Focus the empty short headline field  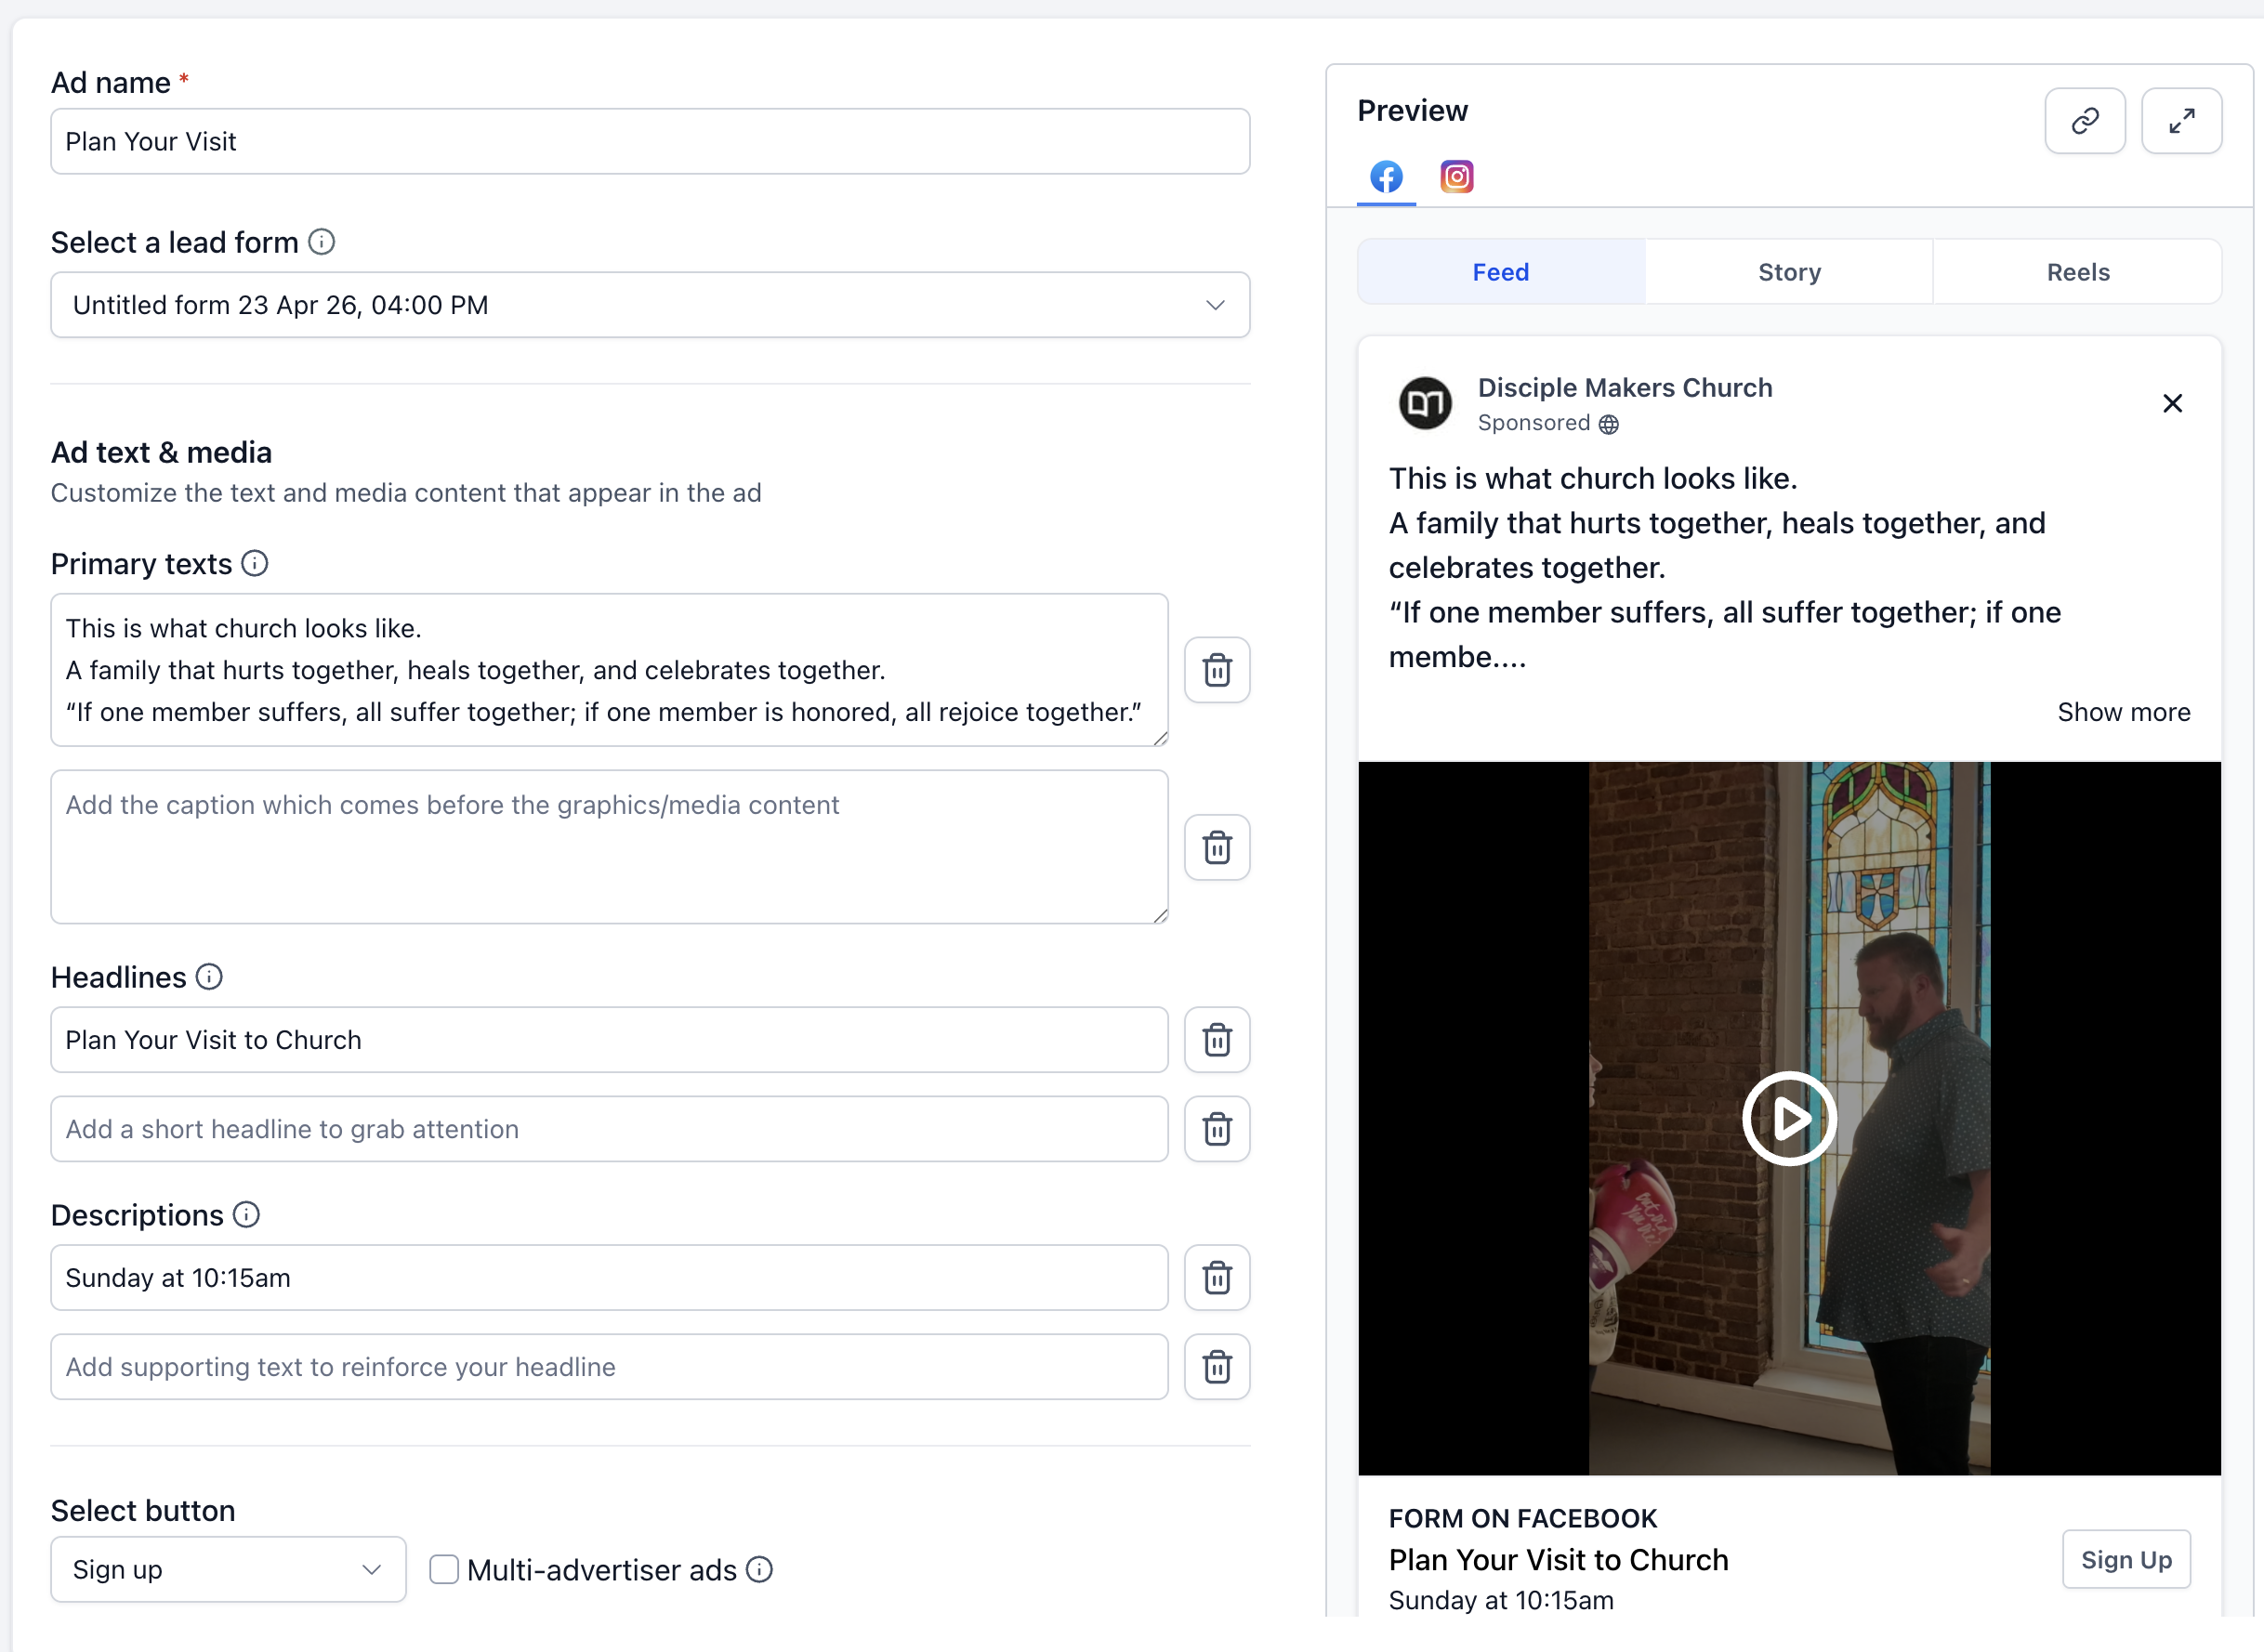(609, 1129)
